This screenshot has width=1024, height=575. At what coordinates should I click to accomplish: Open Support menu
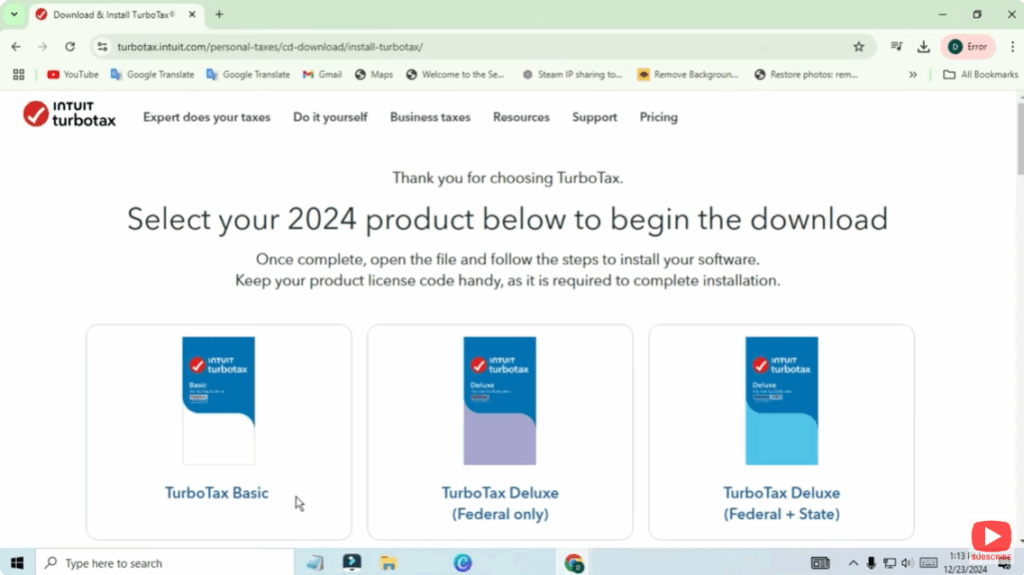tap(594, 117)
